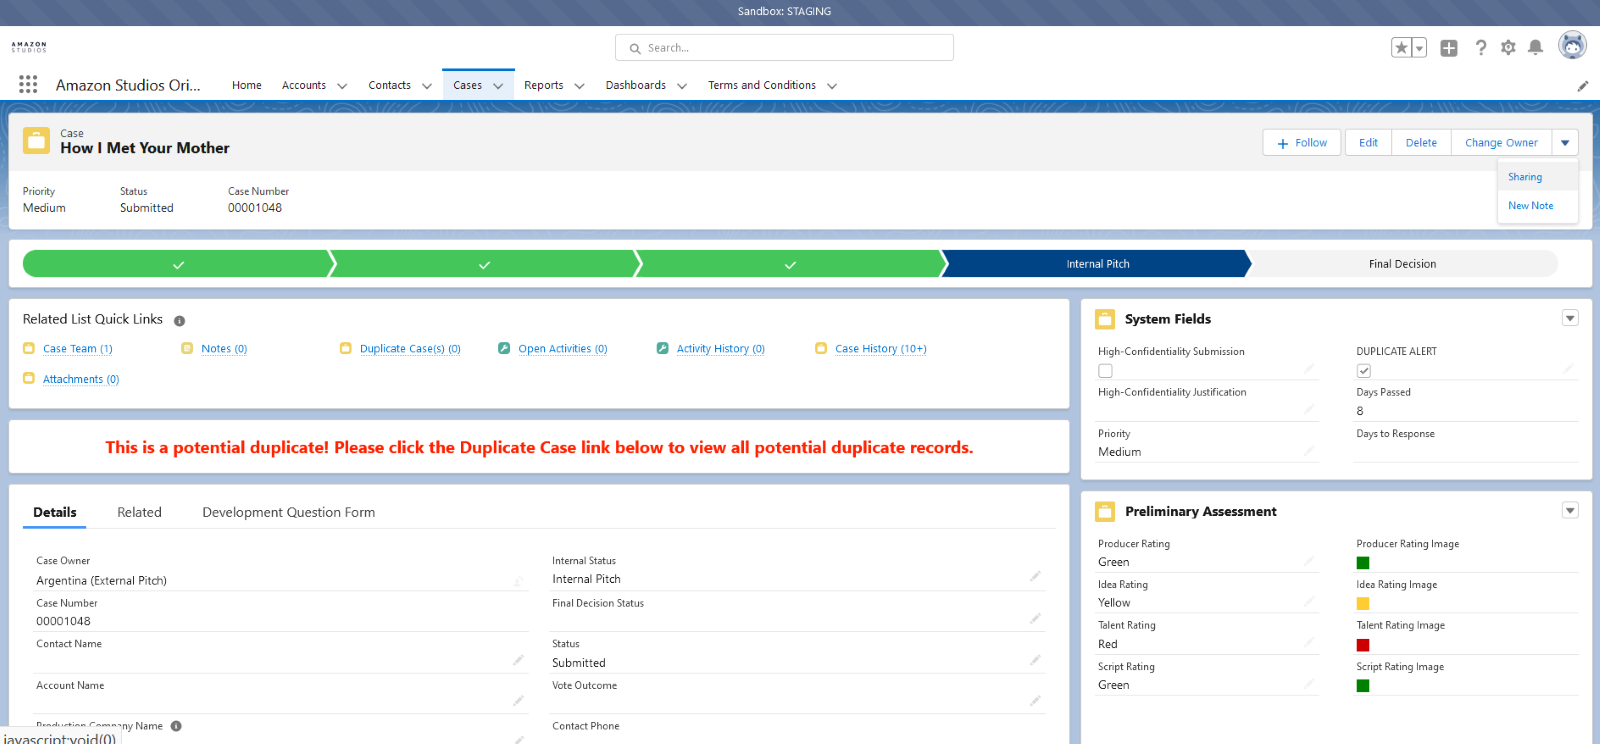Edit Internal Status with its pencil icon

pyautogui.click(x=1035, y=576)
